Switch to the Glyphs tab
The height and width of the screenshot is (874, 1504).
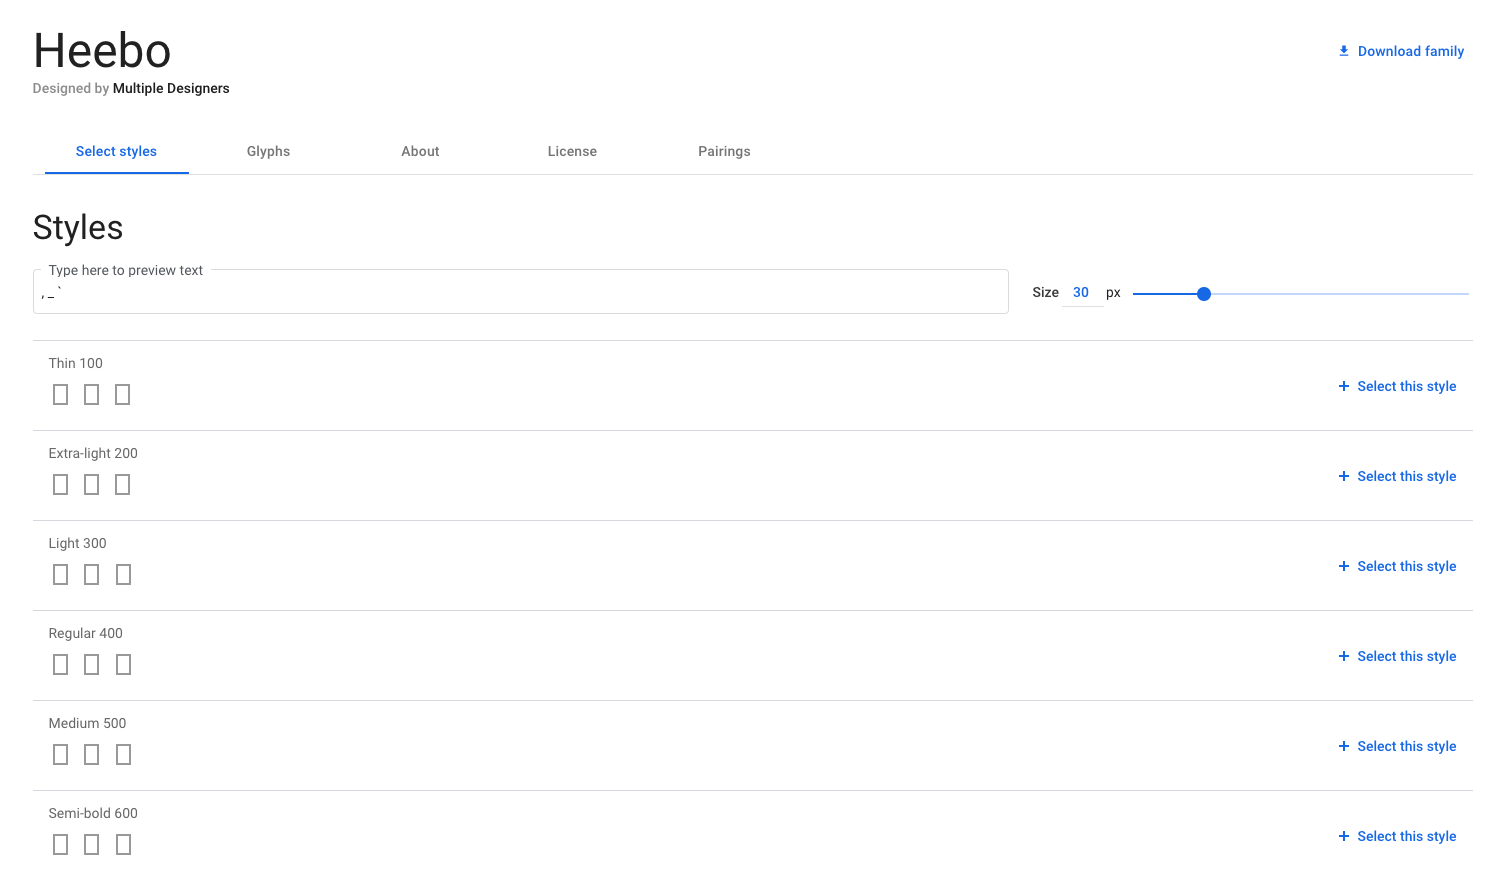pyautogui.click(x=268, y=151)
